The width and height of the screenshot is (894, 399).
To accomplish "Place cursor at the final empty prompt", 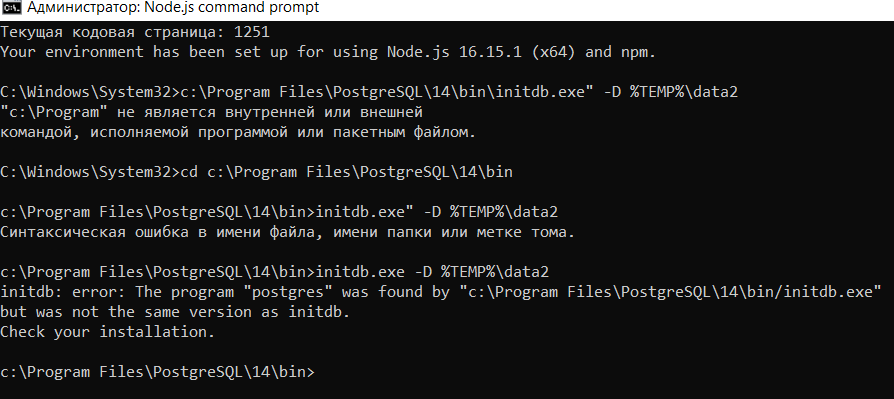I will click(319, 373).
